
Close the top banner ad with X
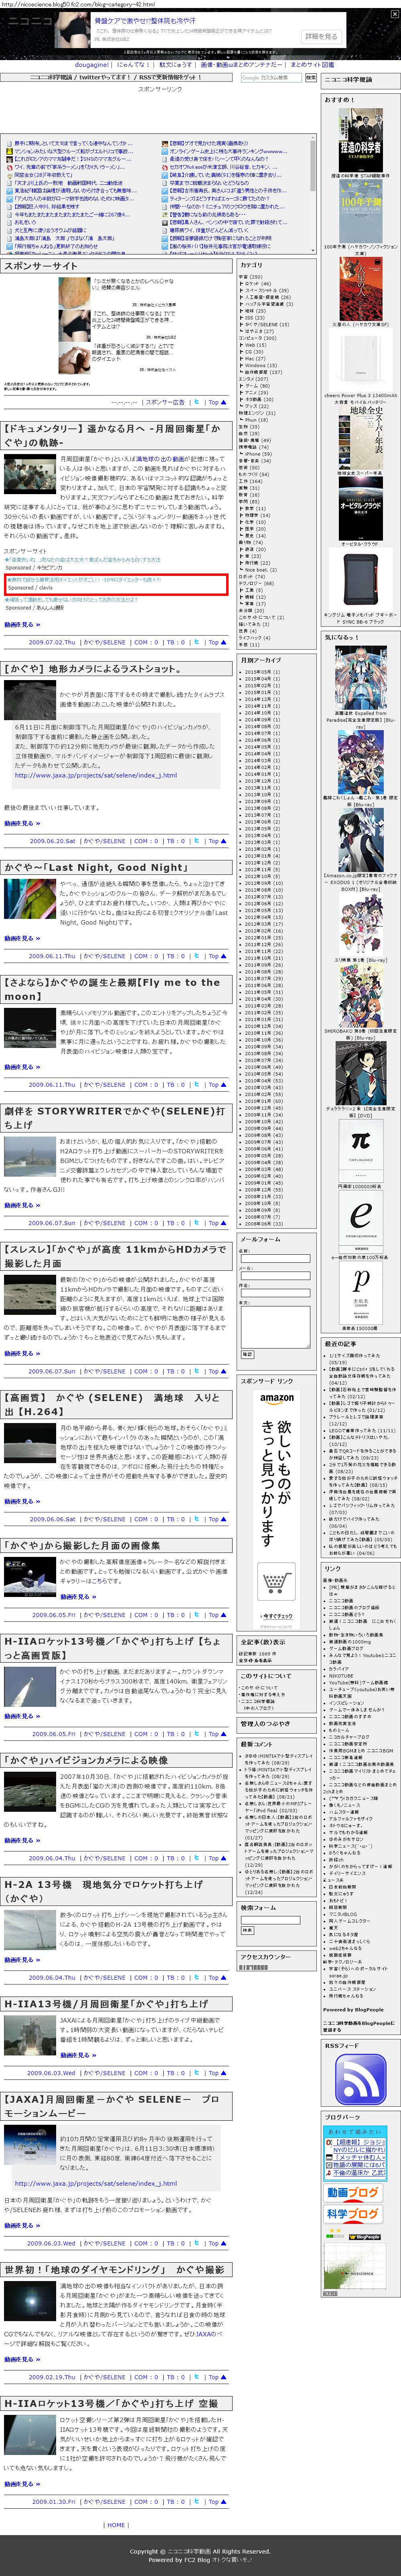[x=395, y=14]
